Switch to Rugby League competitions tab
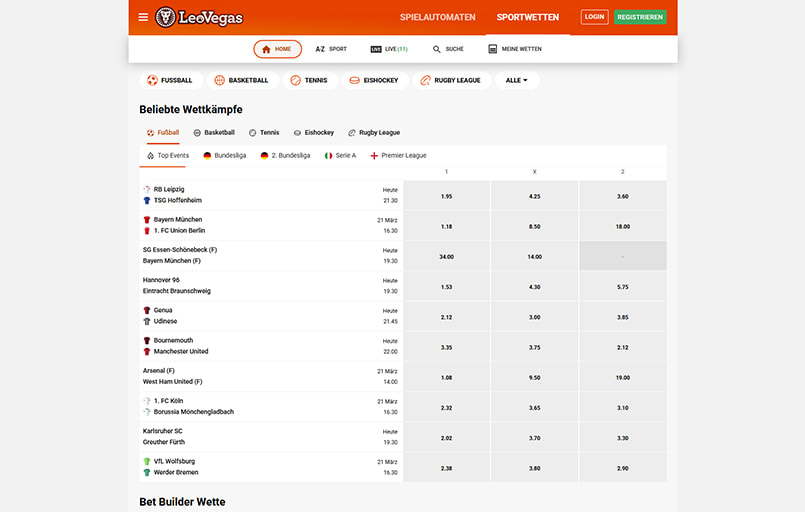Viewport: 805px width, 512px height. (x=374, y=132)
